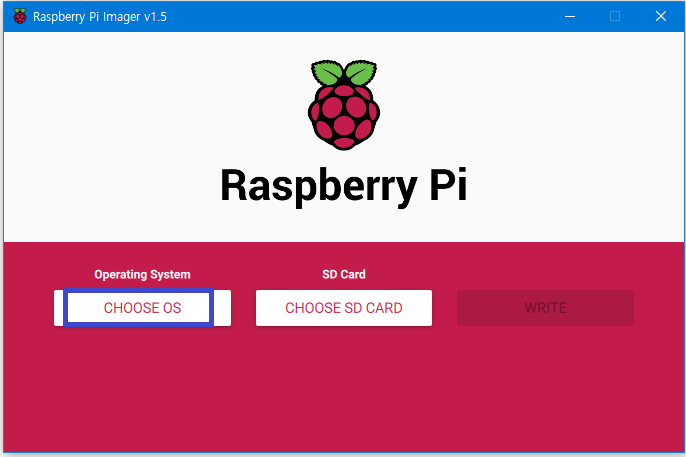Screen dimensions: 686x457
Task: Minimize the Raspberry Pi Imager window
Action: (x=570, y=16)
